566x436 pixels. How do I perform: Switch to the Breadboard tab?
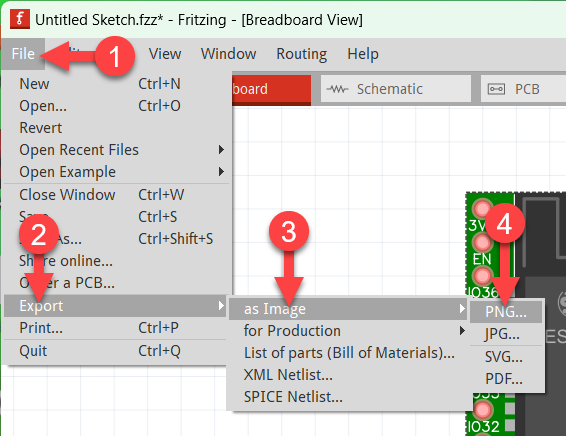point(271,90)
